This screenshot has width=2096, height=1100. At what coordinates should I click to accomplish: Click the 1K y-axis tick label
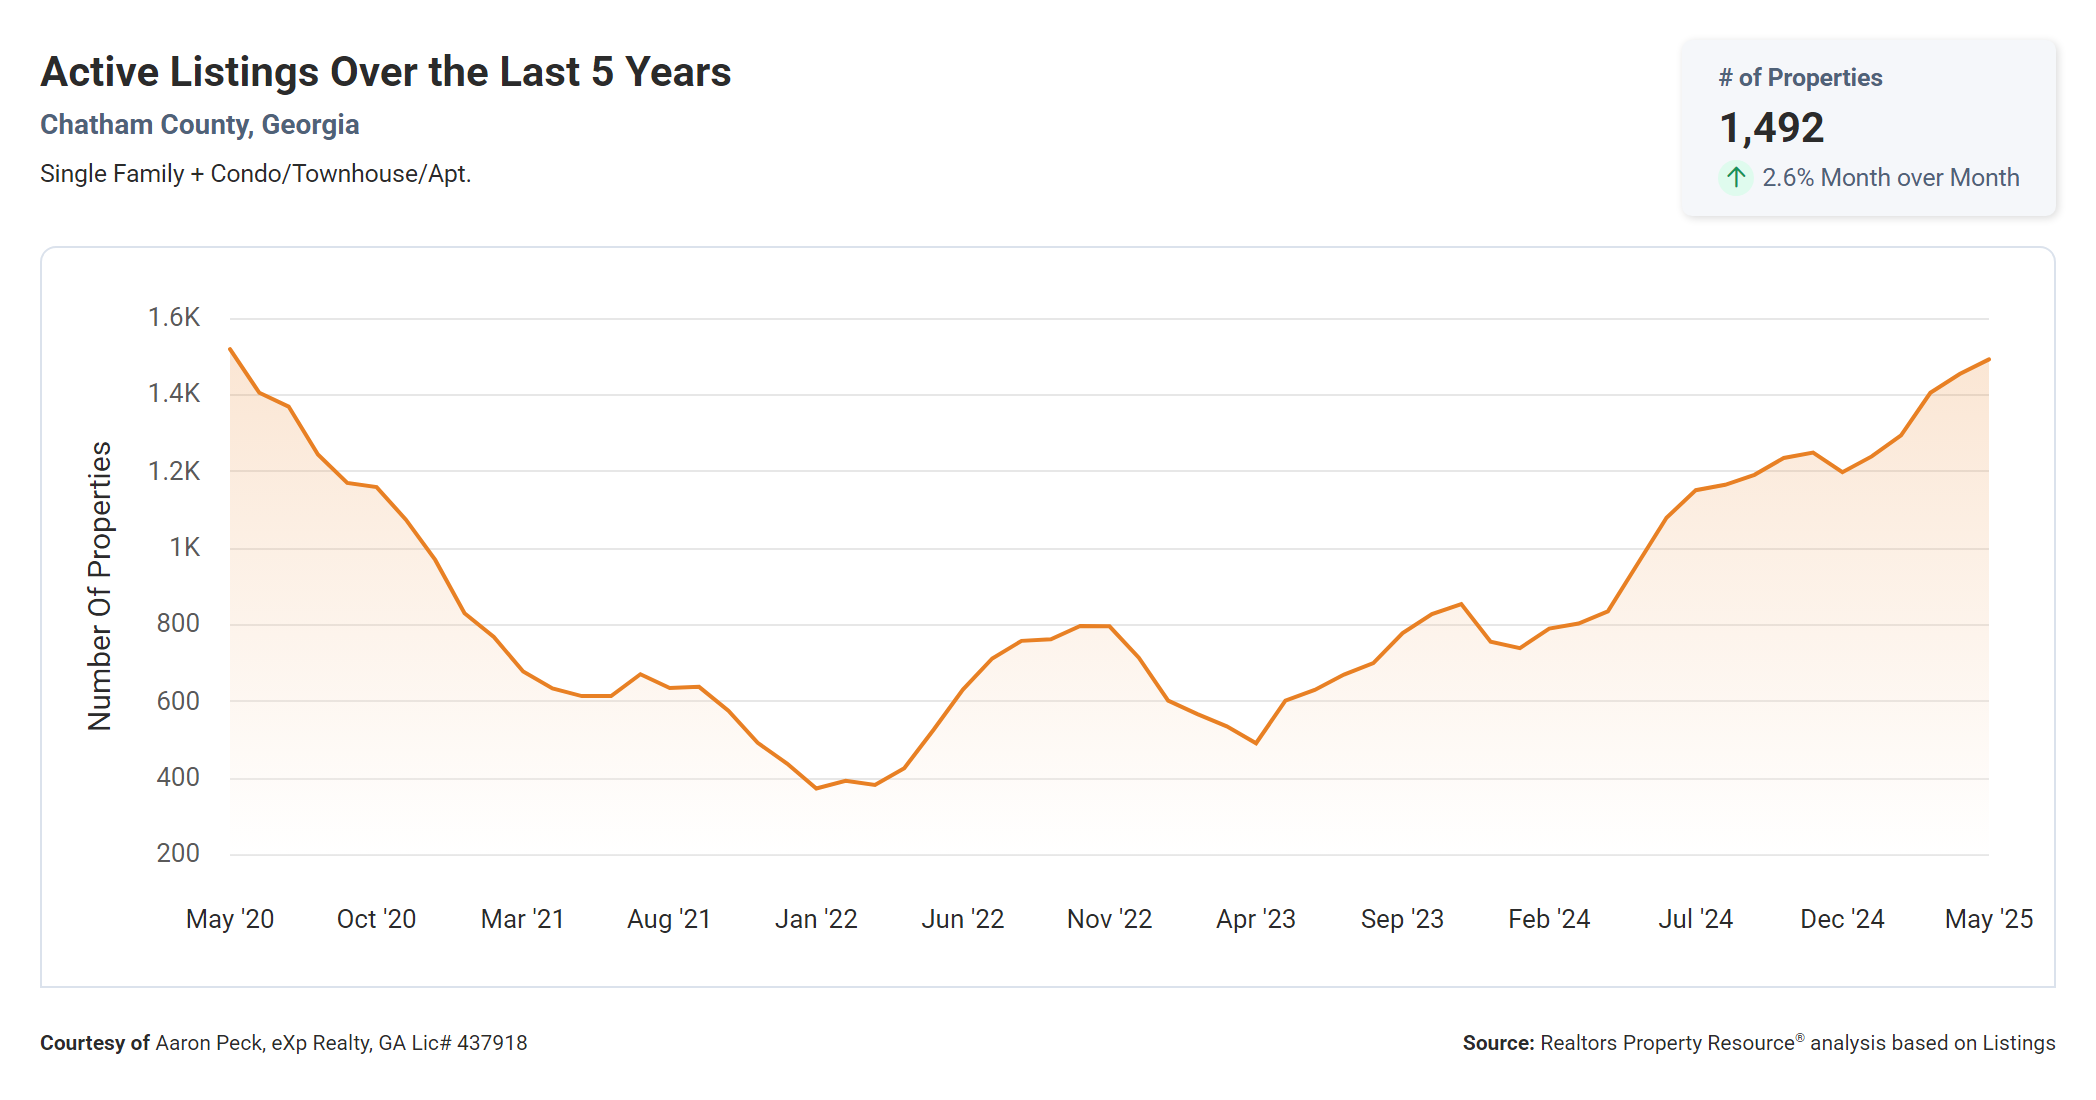[184, 548]
